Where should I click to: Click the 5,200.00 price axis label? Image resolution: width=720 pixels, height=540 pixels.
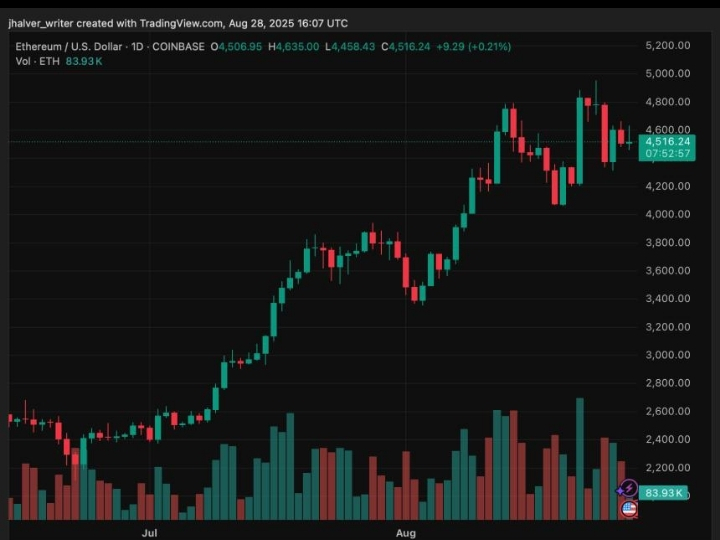668,45
